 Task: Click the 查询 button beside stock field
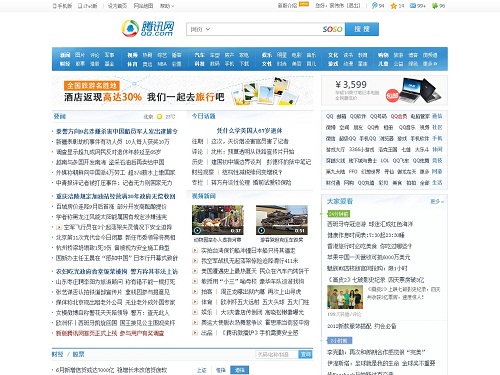tap(305, 354)
